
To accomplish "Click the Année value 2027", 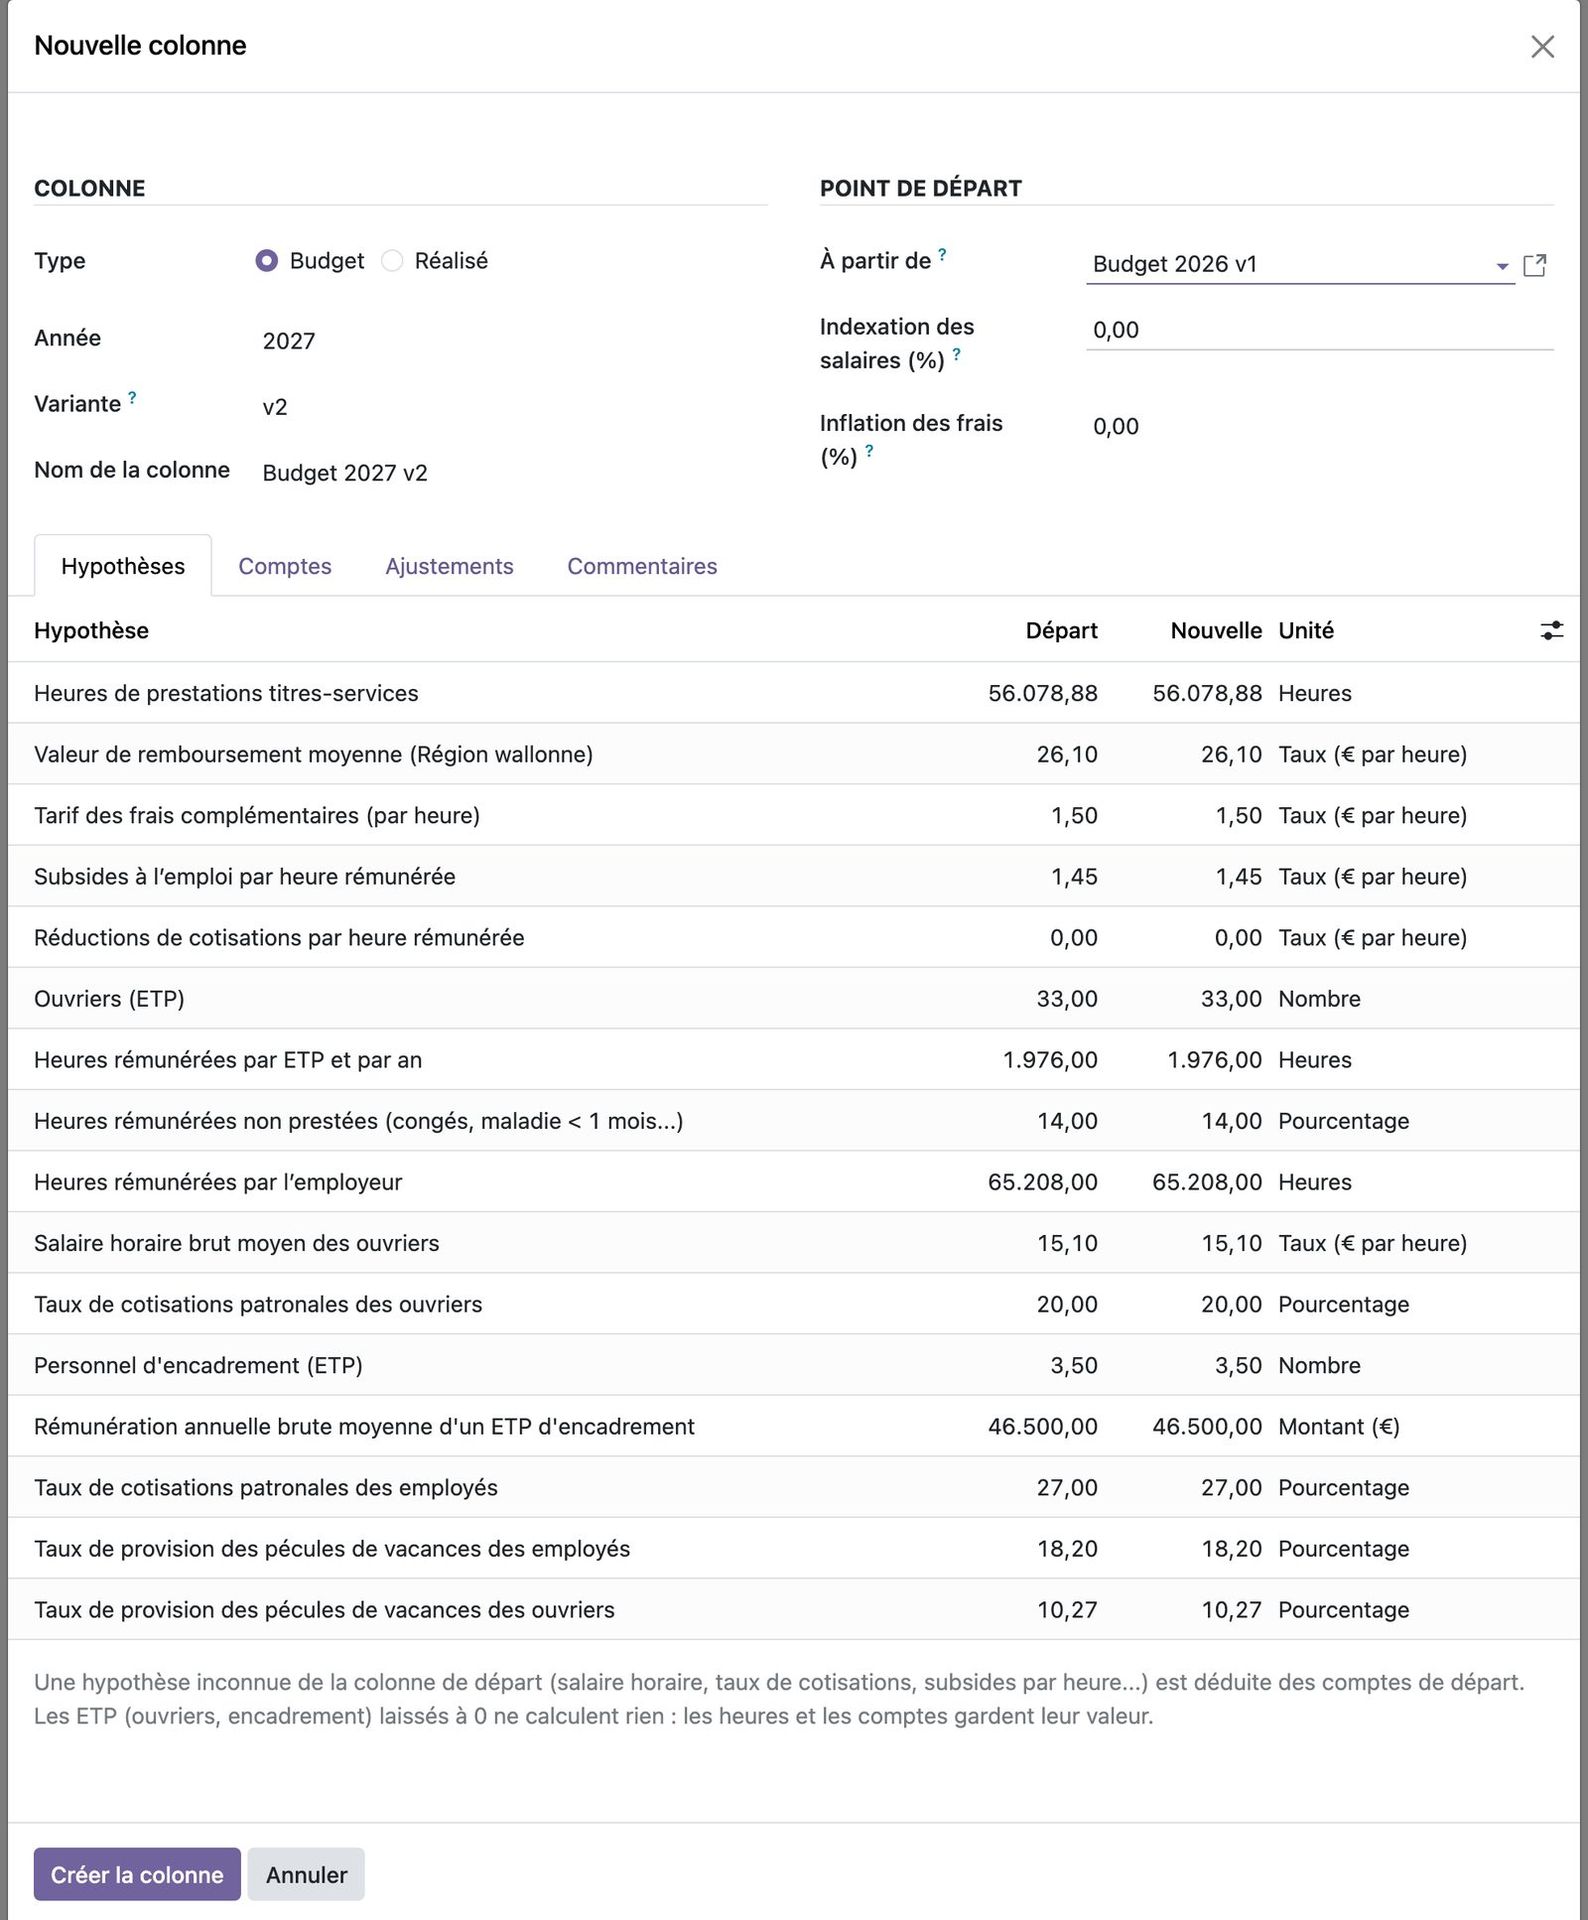I will coord(289,341).
